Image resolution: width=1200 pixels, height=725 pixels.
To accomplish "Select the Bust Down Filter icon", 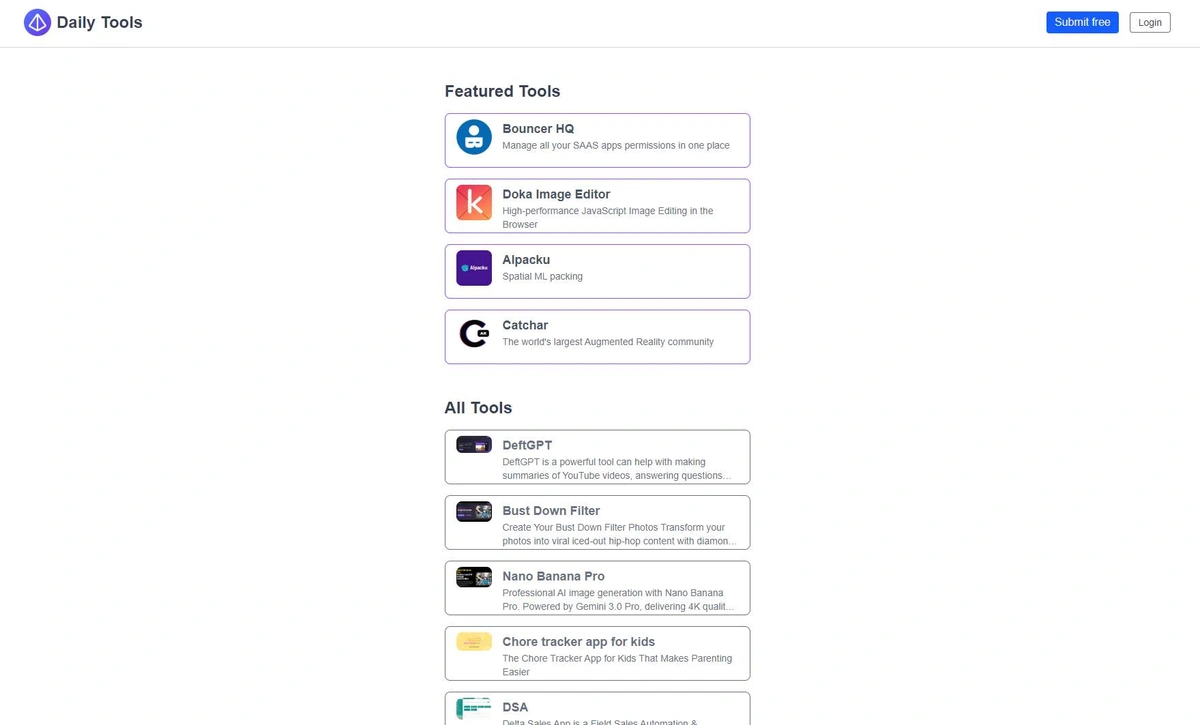I will (473, 511).
